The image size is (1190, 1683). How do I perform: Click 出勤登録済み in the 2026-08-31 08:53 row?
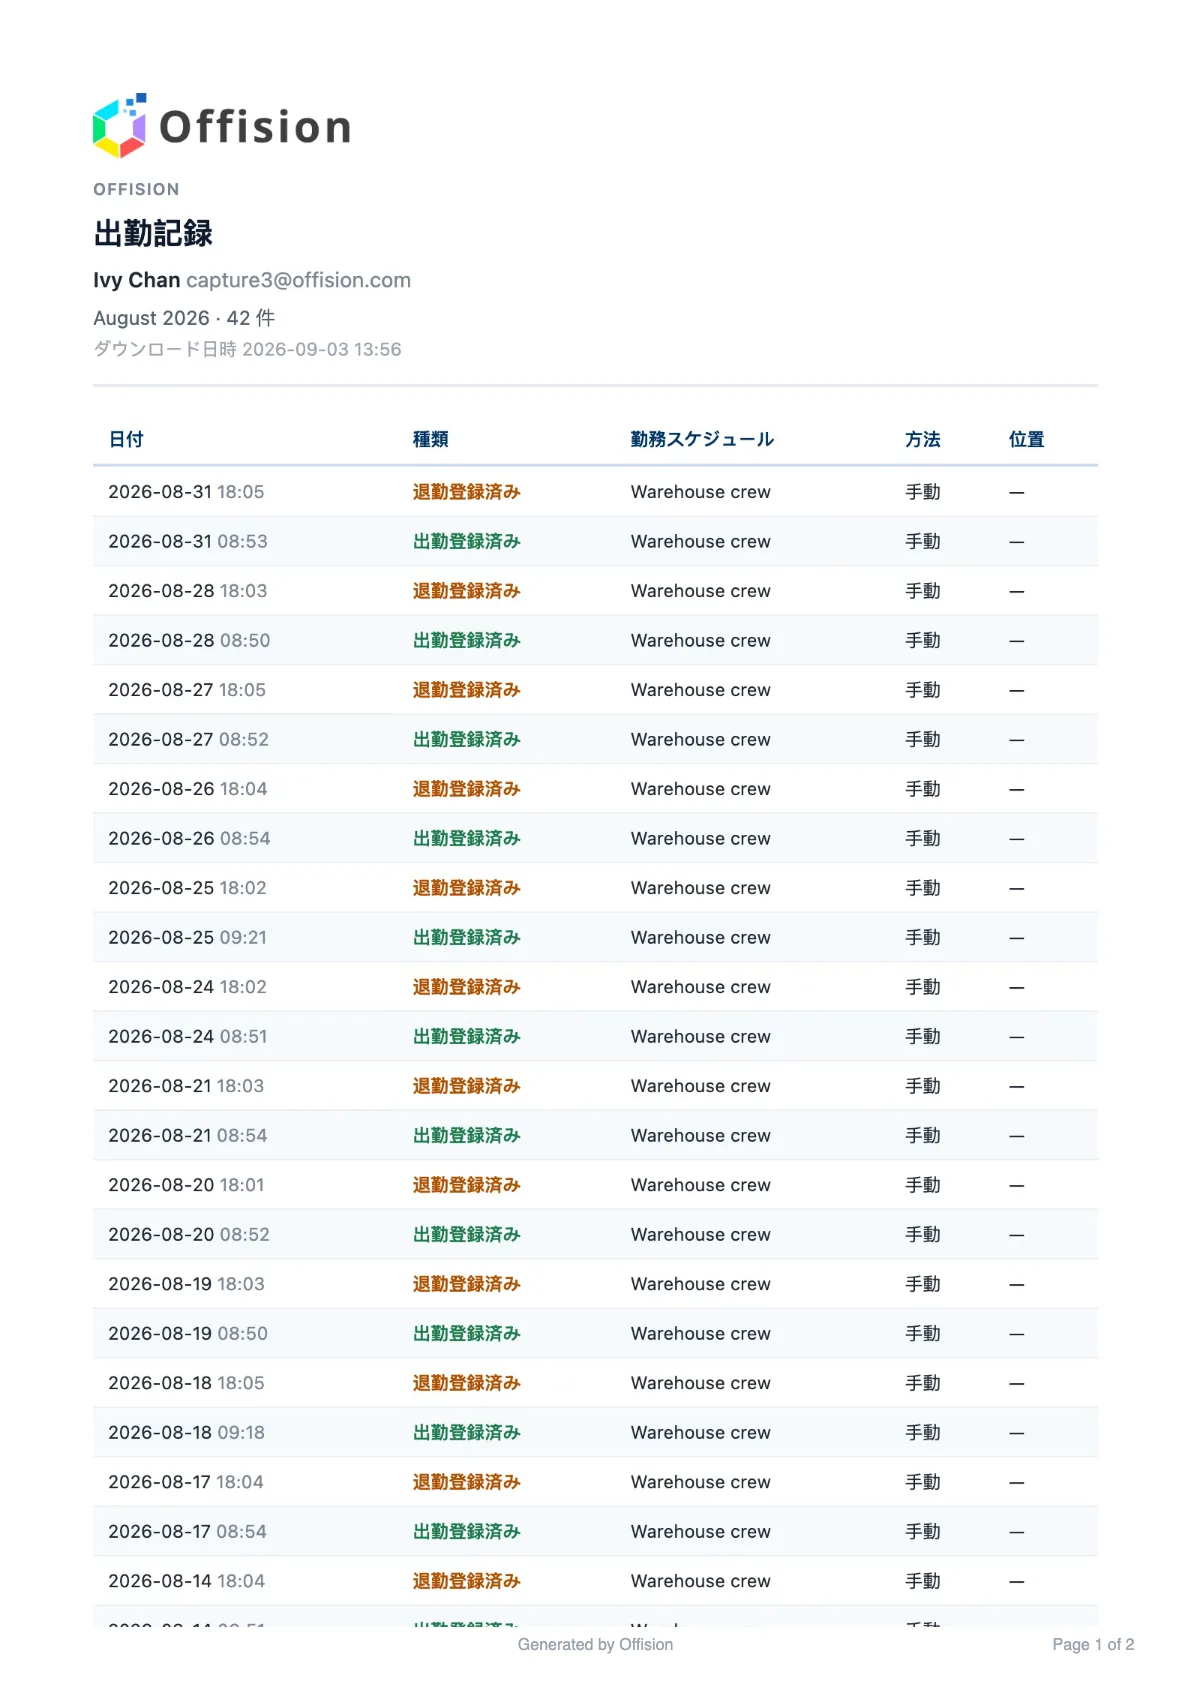pos(467,541)
